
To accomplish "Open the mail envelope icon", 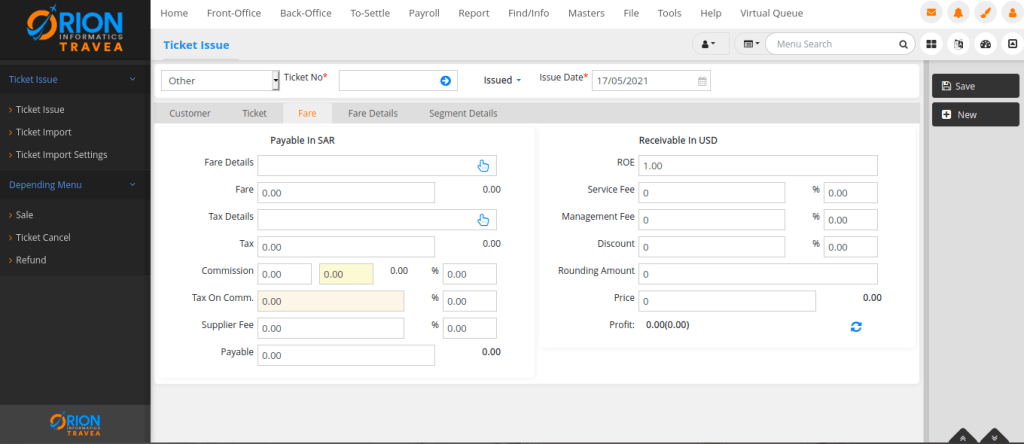I will point(931,13).
